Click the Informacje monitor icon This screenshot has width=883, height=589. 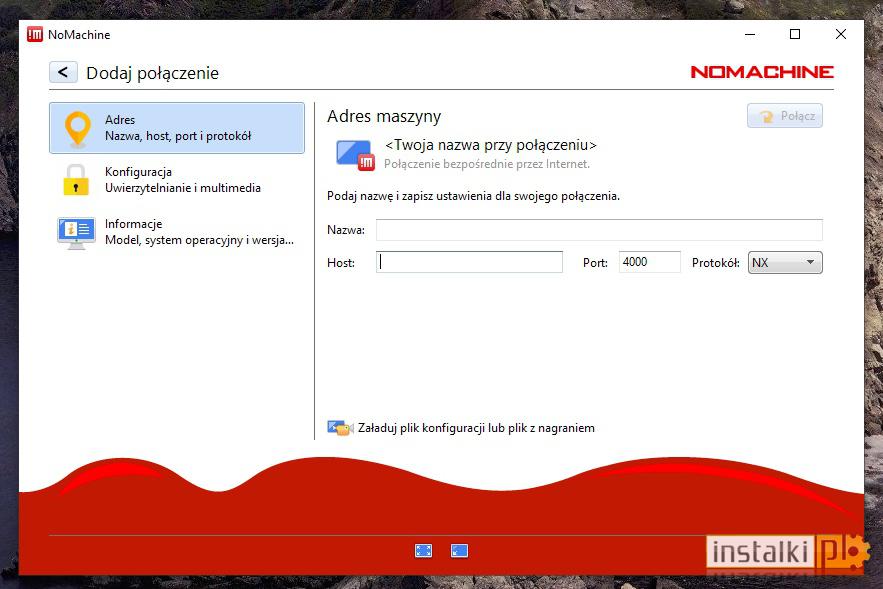[x=76, y=233]
